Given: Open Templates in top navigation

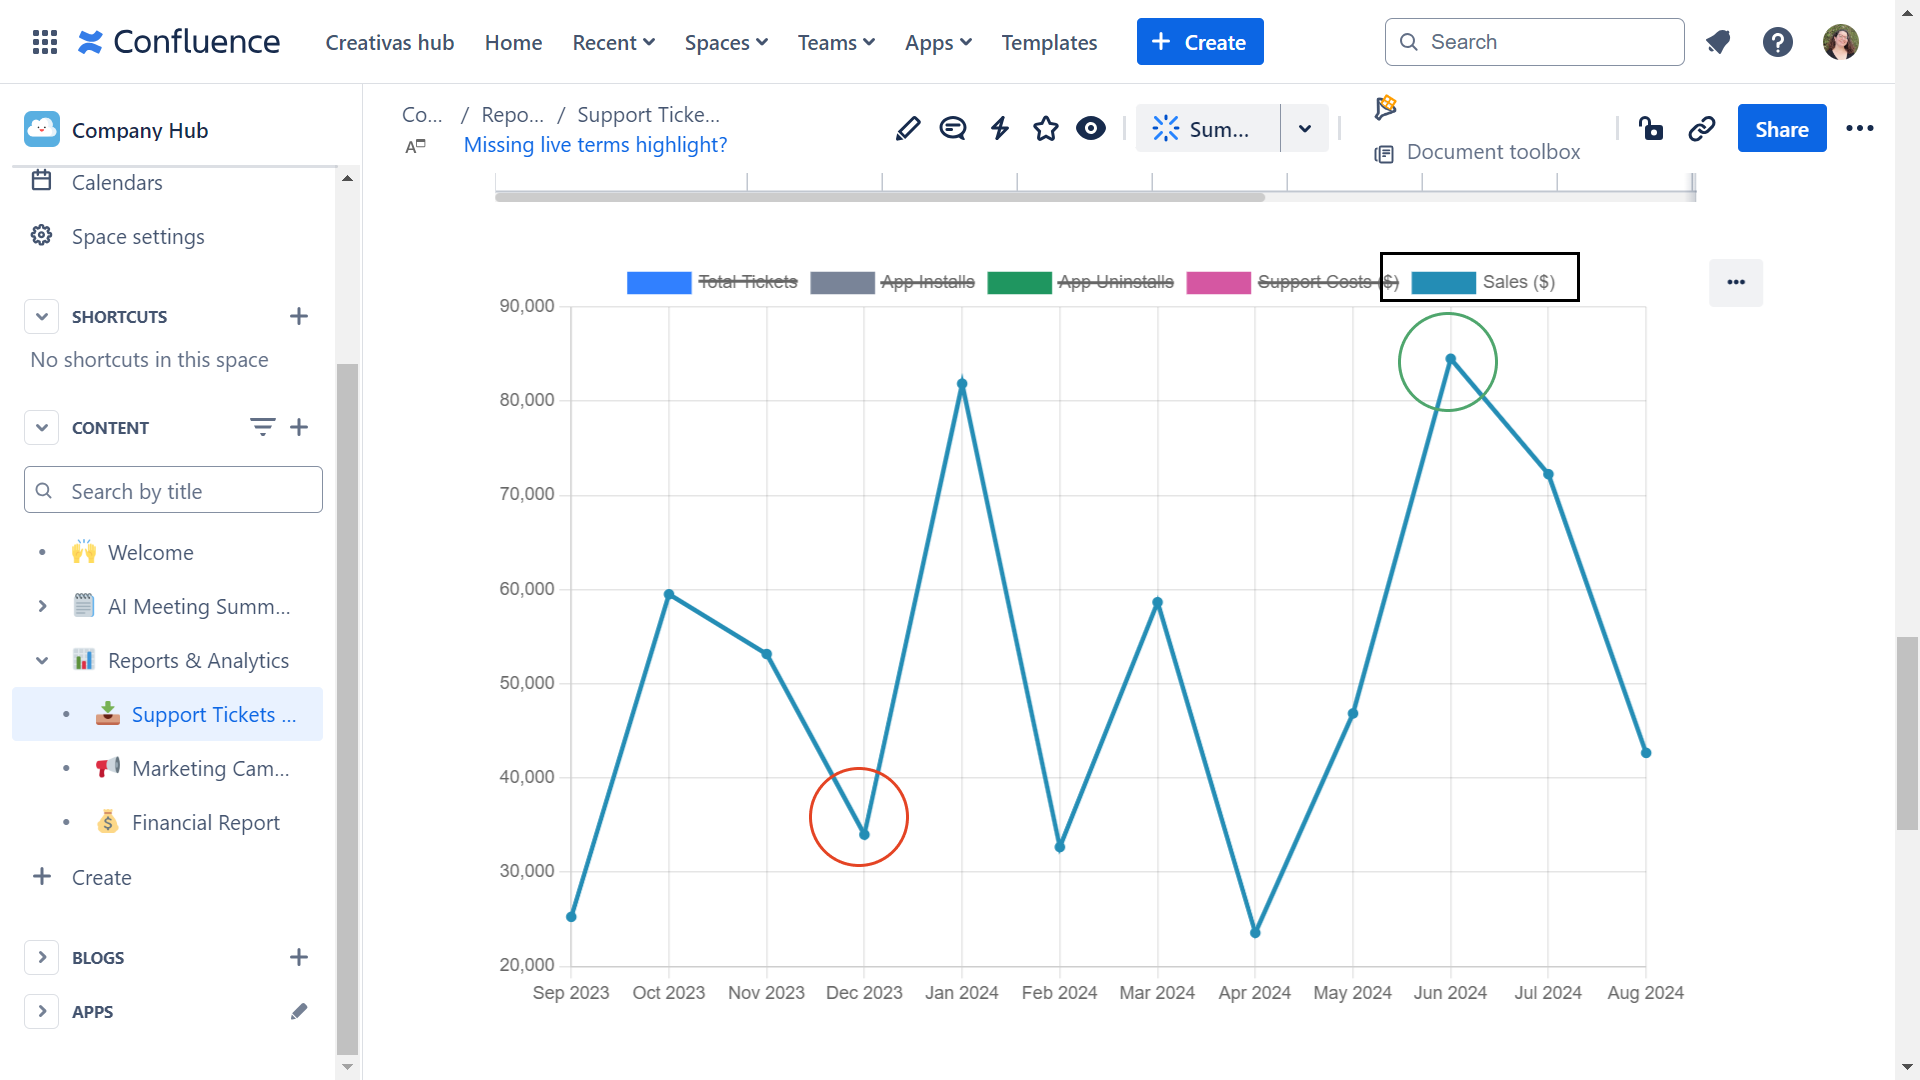Looking at the screenshot, I should coord(1049,42).
